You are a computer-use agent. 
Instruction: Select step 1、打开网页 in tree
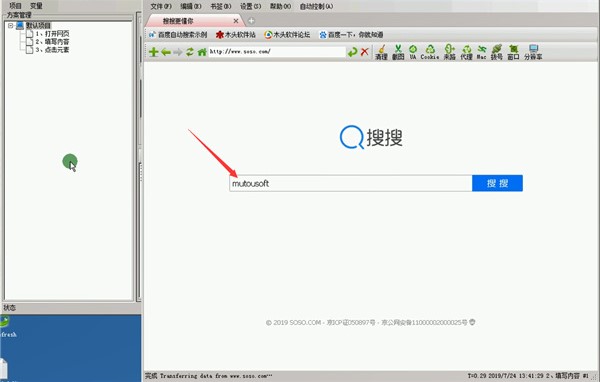48,34
